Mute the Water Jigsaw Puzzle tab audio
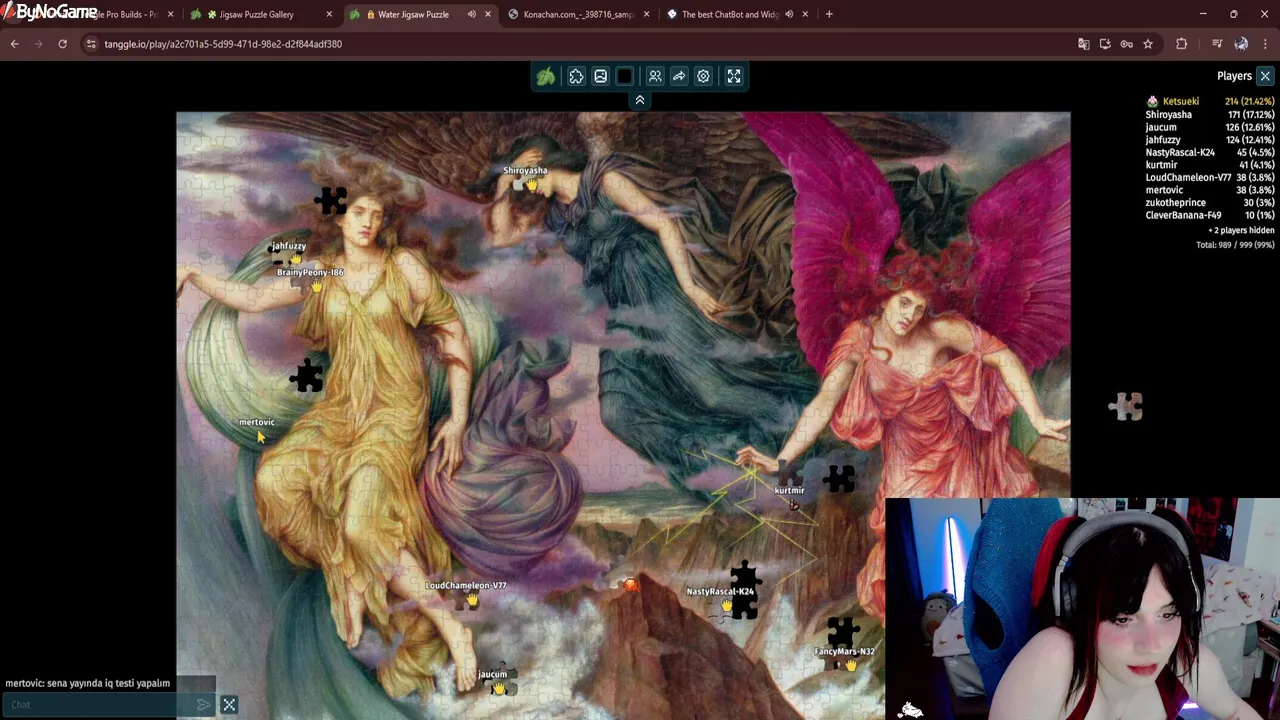The image size is (1280, 720). pyautogui.click(x=471, y=14)
